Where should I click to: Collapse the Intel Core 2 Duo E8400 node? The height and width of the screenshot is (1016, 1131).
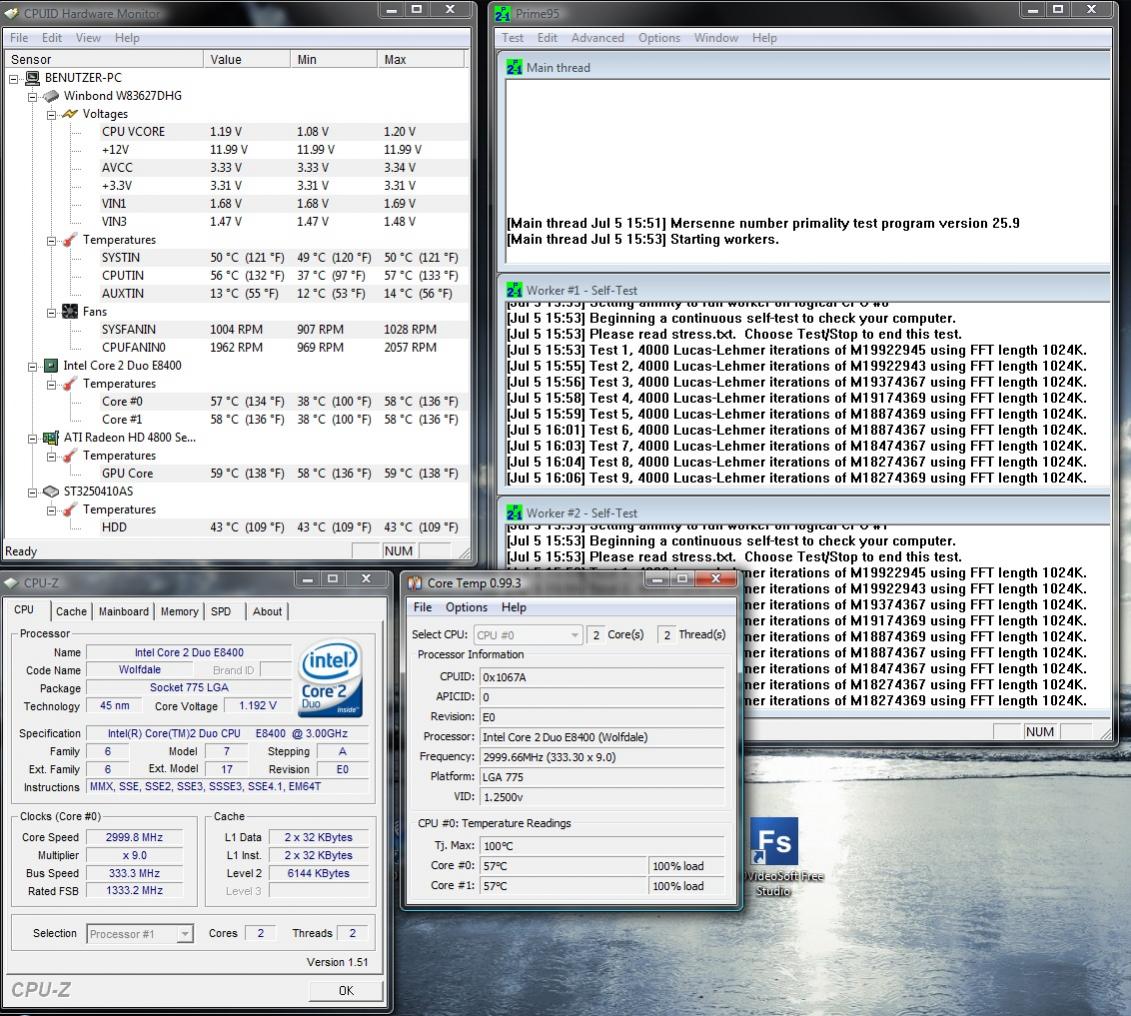click(x=32, y=366)
